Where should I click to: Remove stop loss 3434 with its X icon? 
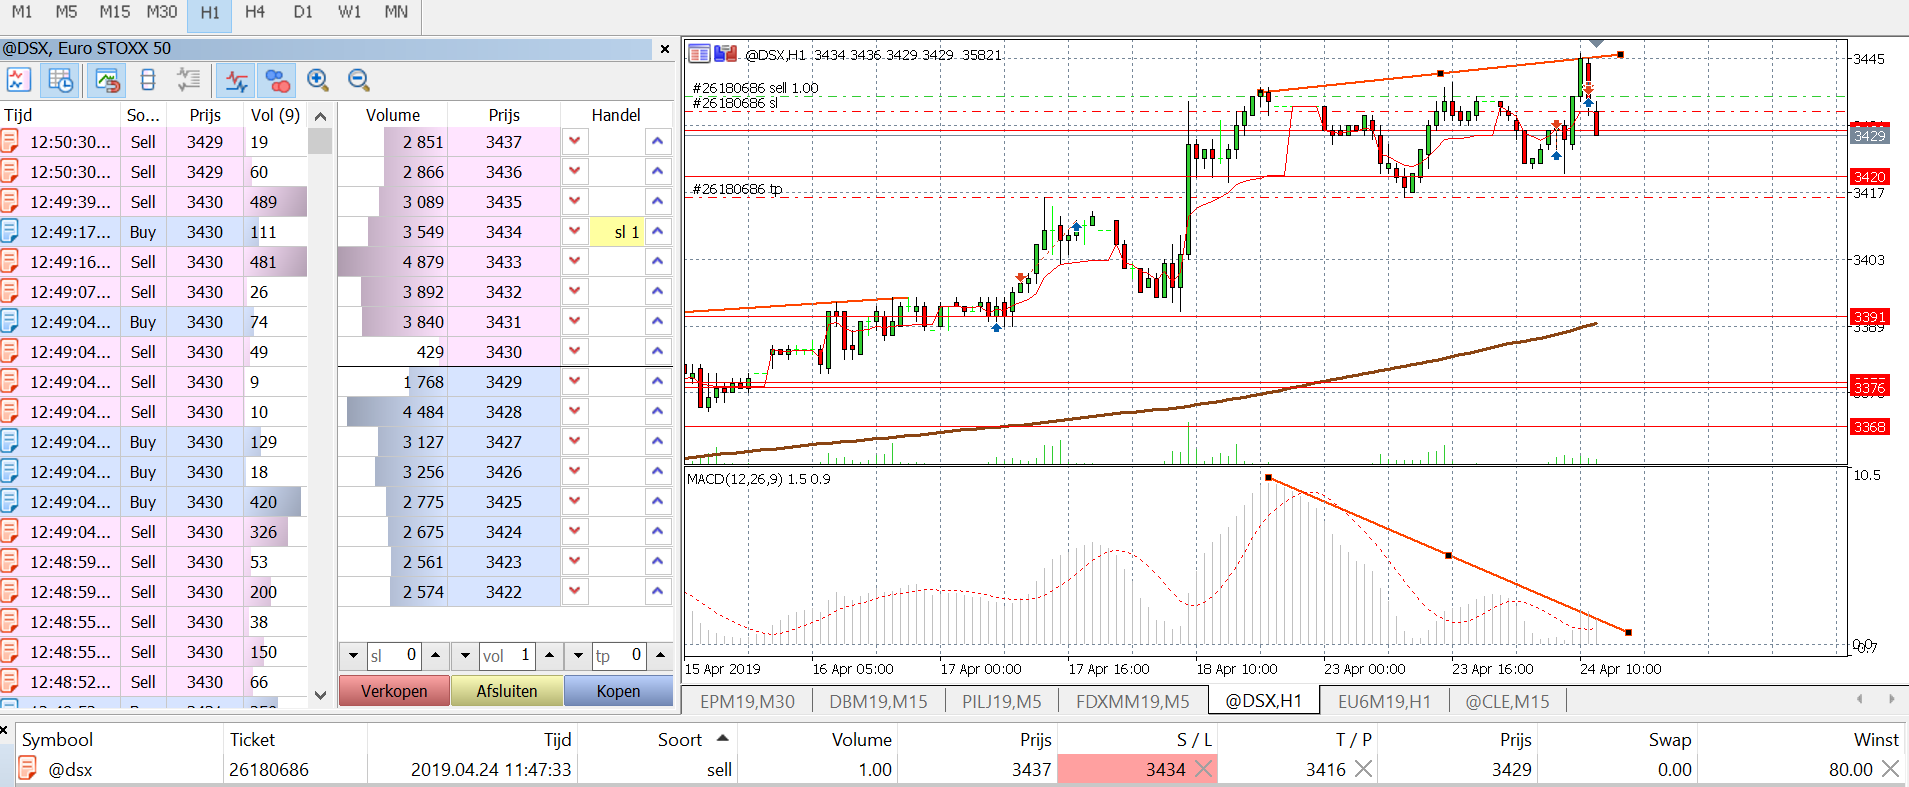point(1204,769)
